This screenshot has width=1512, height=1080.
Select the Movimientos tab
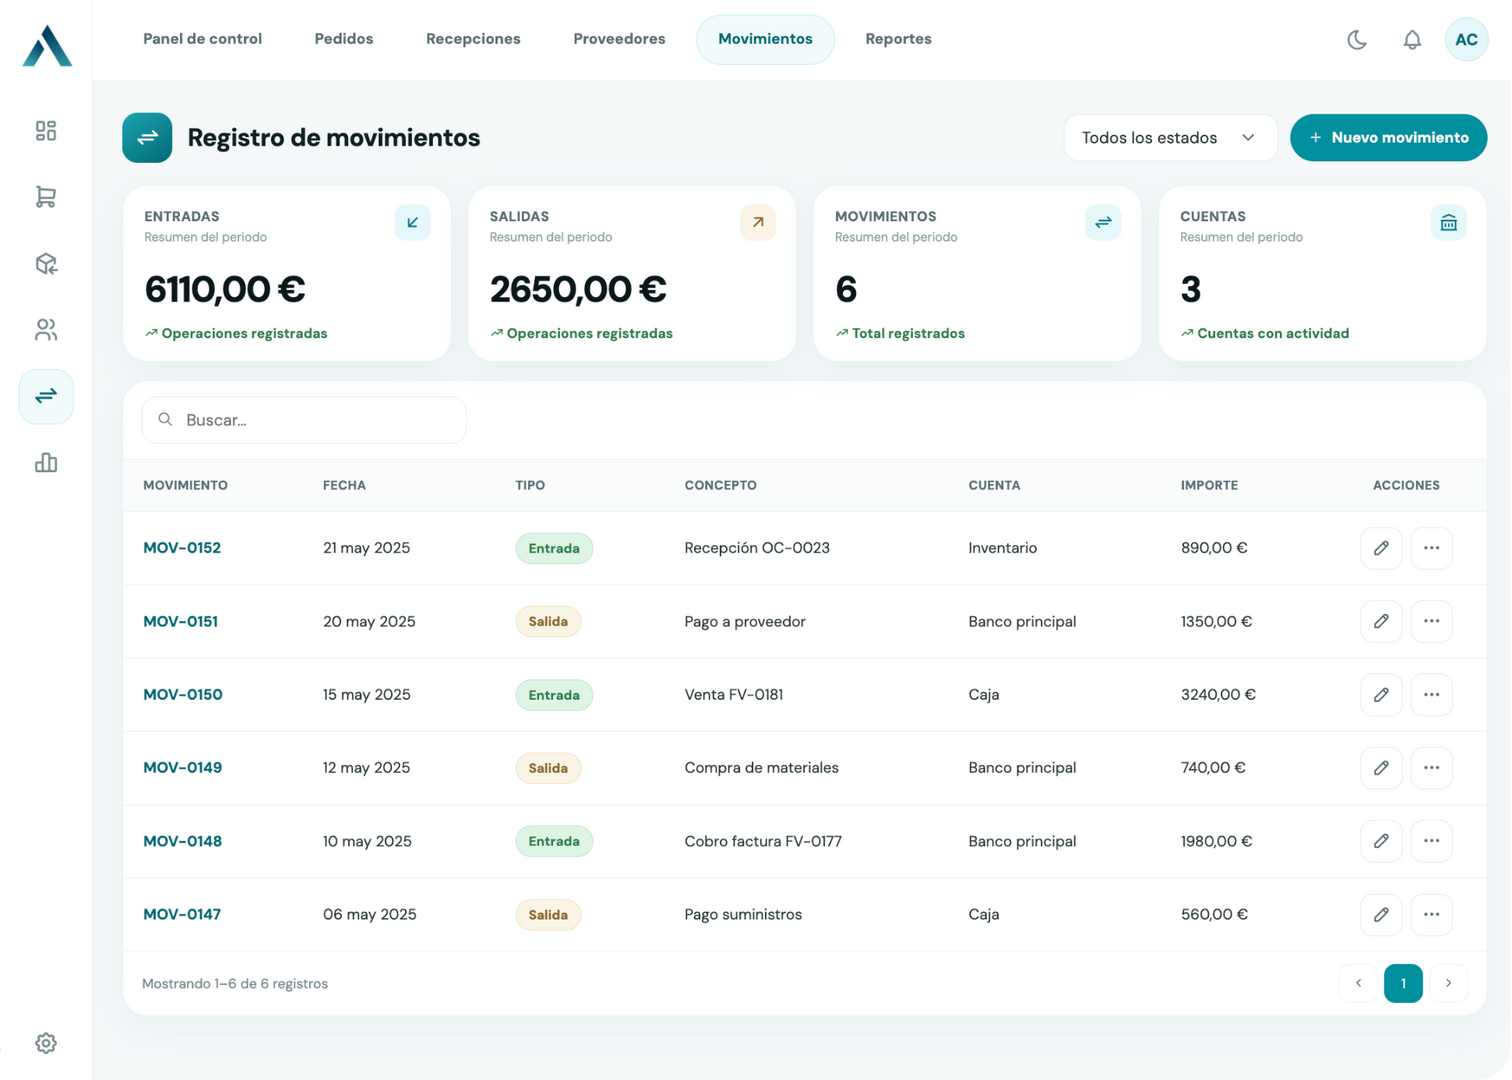pyautogui.click(x=765, y=39)
